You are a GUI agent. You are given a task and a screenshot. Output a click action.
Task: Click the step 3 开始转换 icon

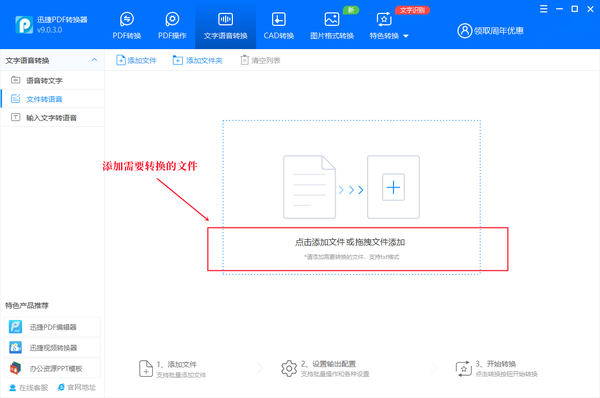[464, 369]
